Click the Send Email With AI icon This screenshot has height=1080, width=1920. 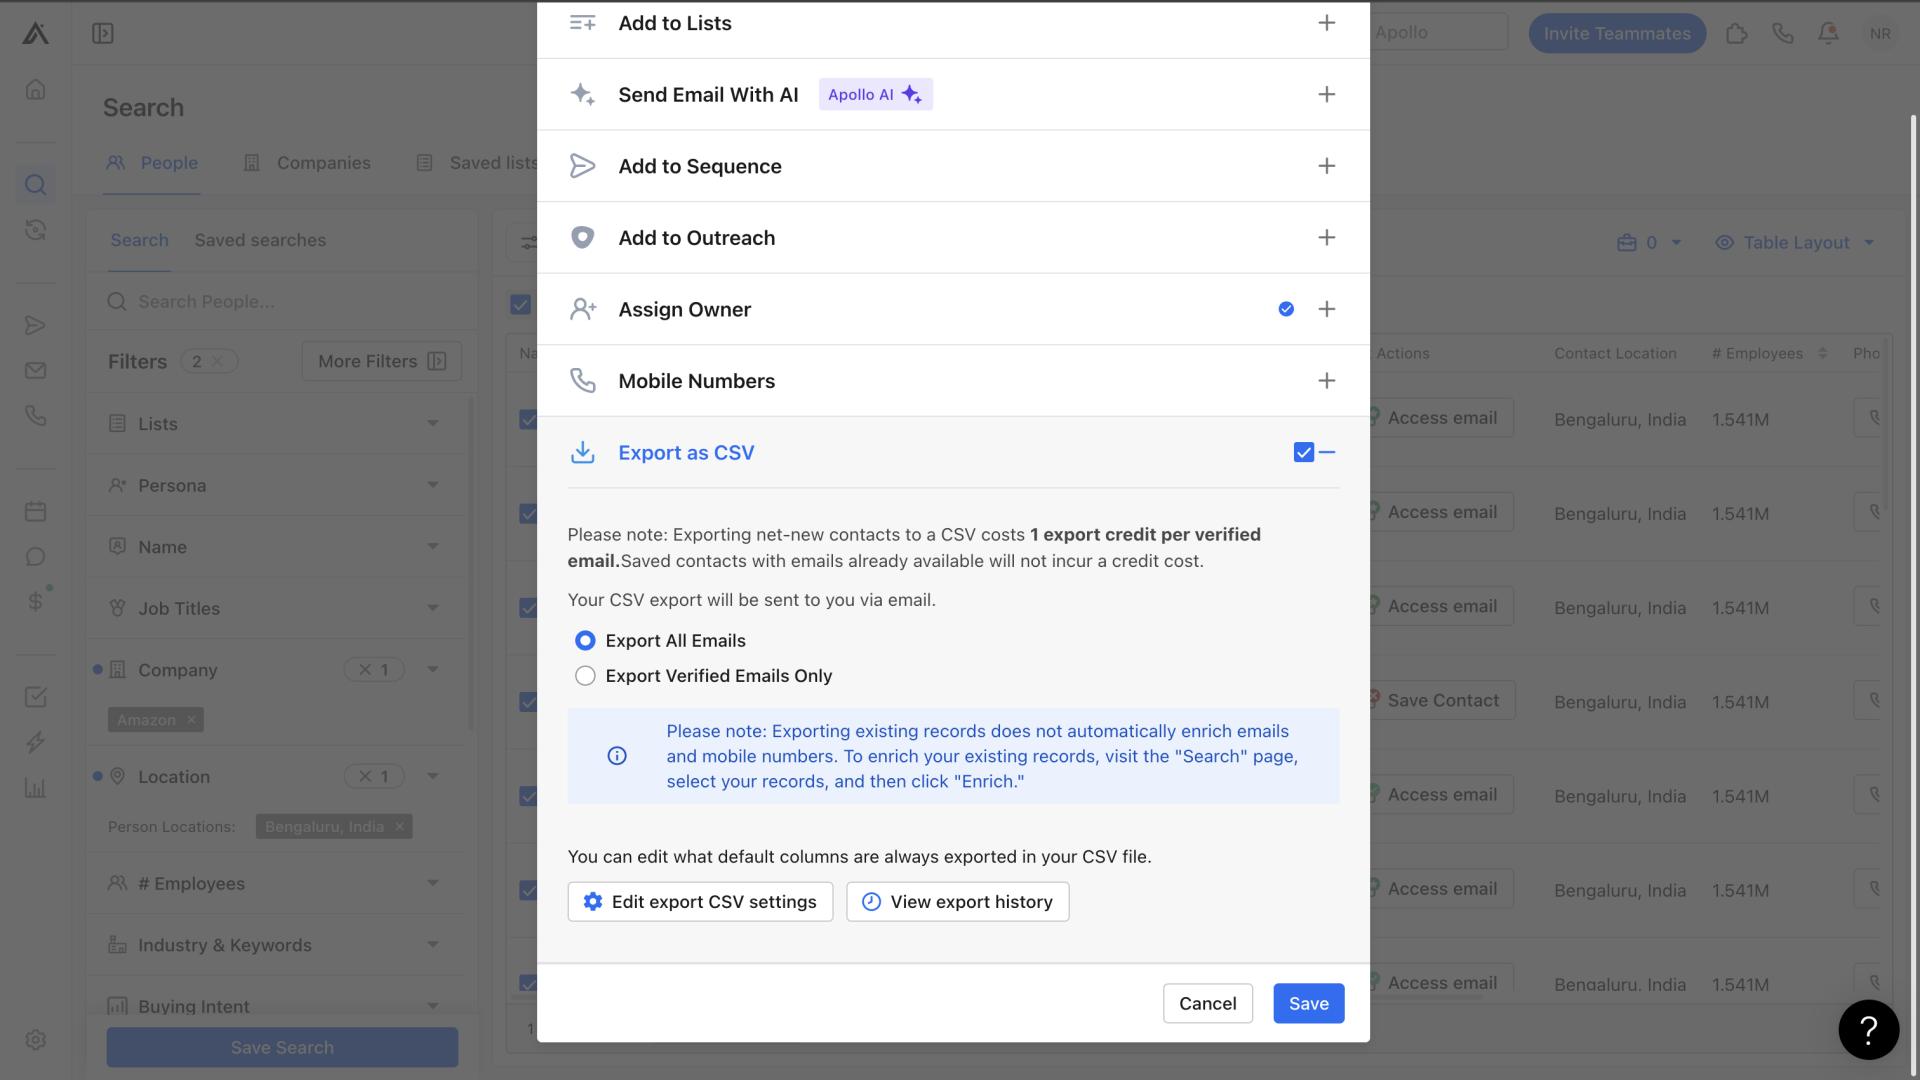pyautogui.click(x=582, y=94)
